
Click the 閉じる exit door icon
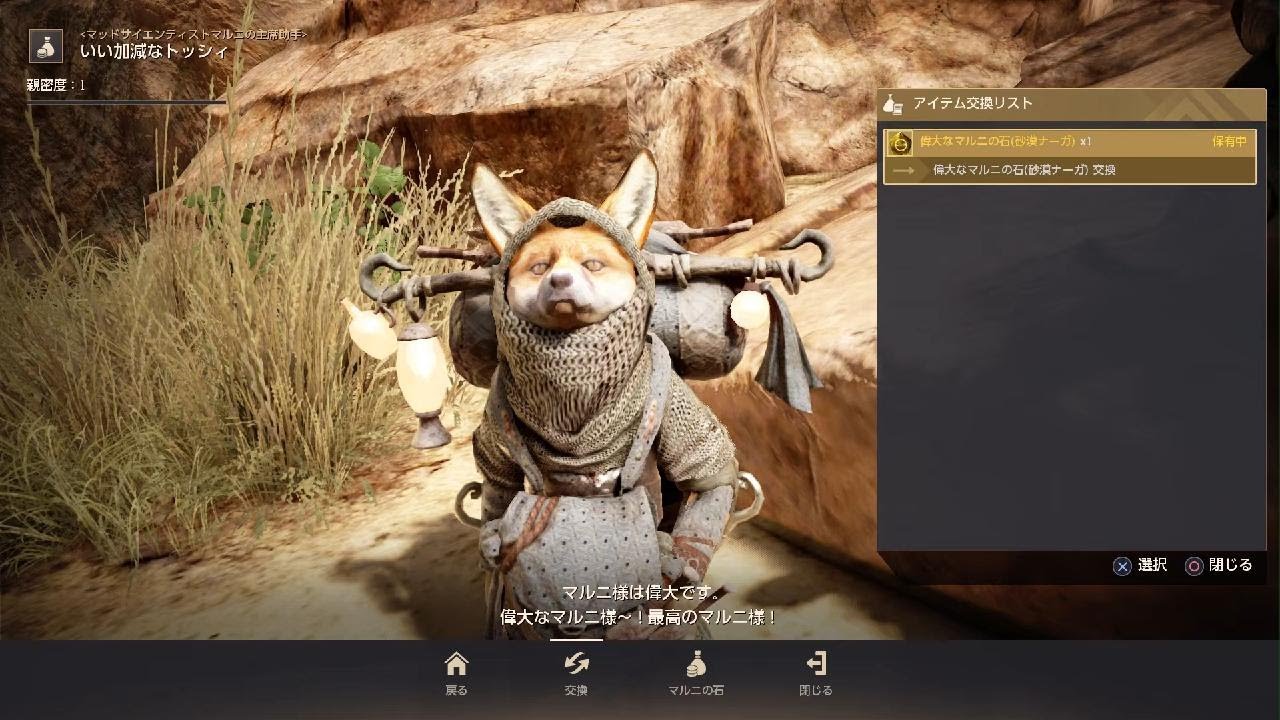point(816,664)
